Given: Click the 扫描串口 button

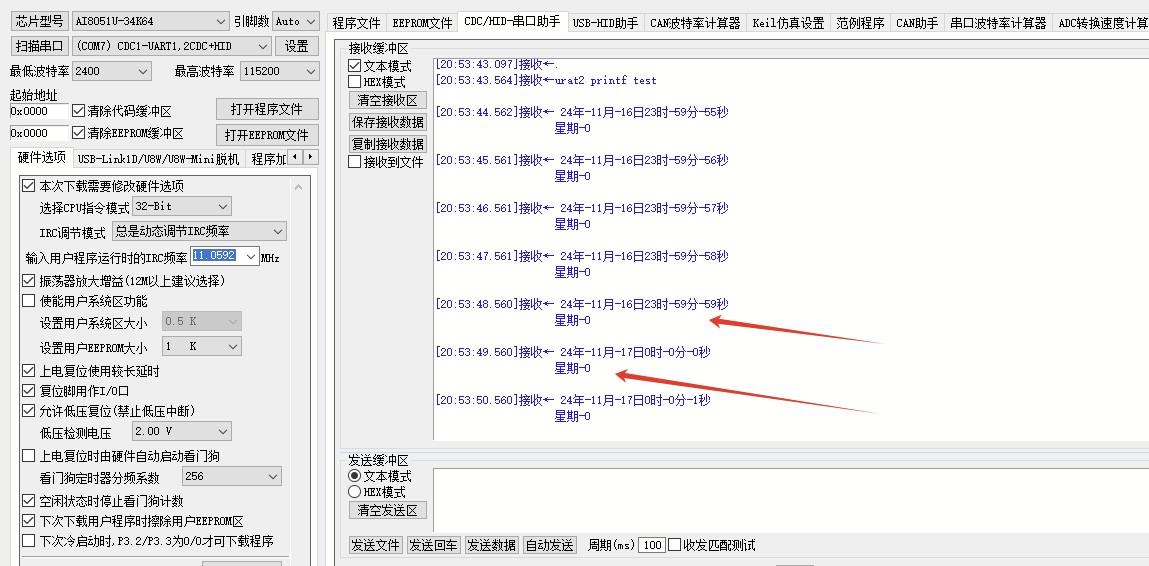Looking at the screenshot, I should [40, 46].
